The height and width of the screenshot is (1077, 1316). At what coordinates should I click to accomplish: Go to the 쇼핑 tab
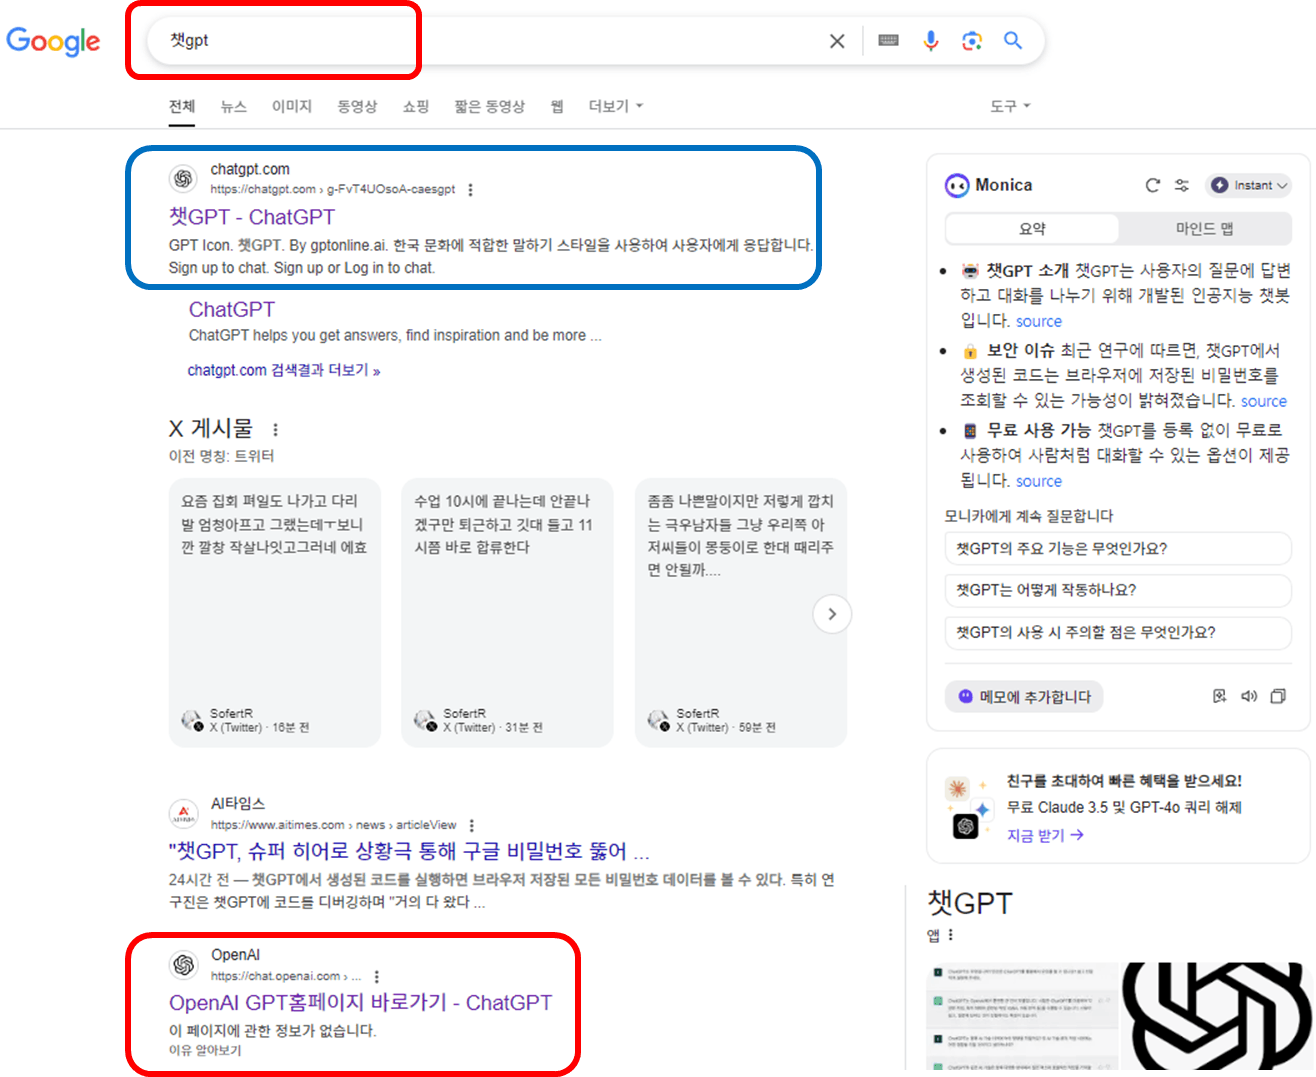[416, 106]
